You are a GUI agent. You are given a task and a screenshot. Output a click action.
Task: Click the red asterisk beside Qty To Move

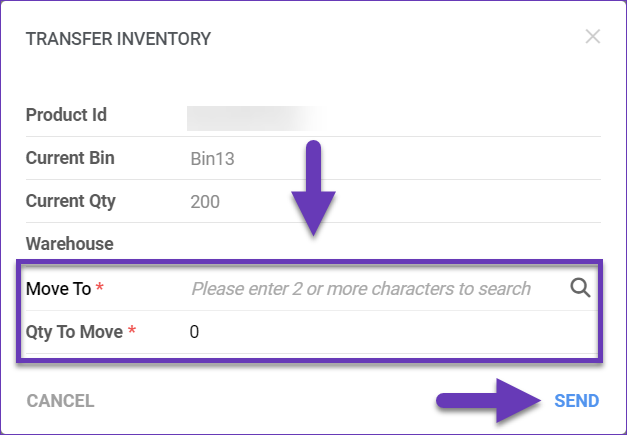coord(133,331)
